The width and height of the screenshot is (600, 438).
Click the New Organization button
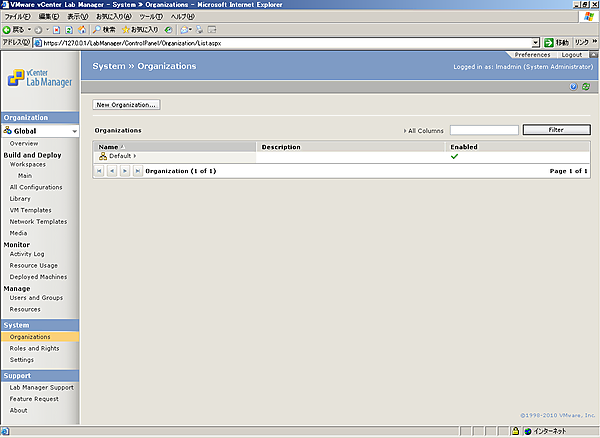[x=126, y=104]
